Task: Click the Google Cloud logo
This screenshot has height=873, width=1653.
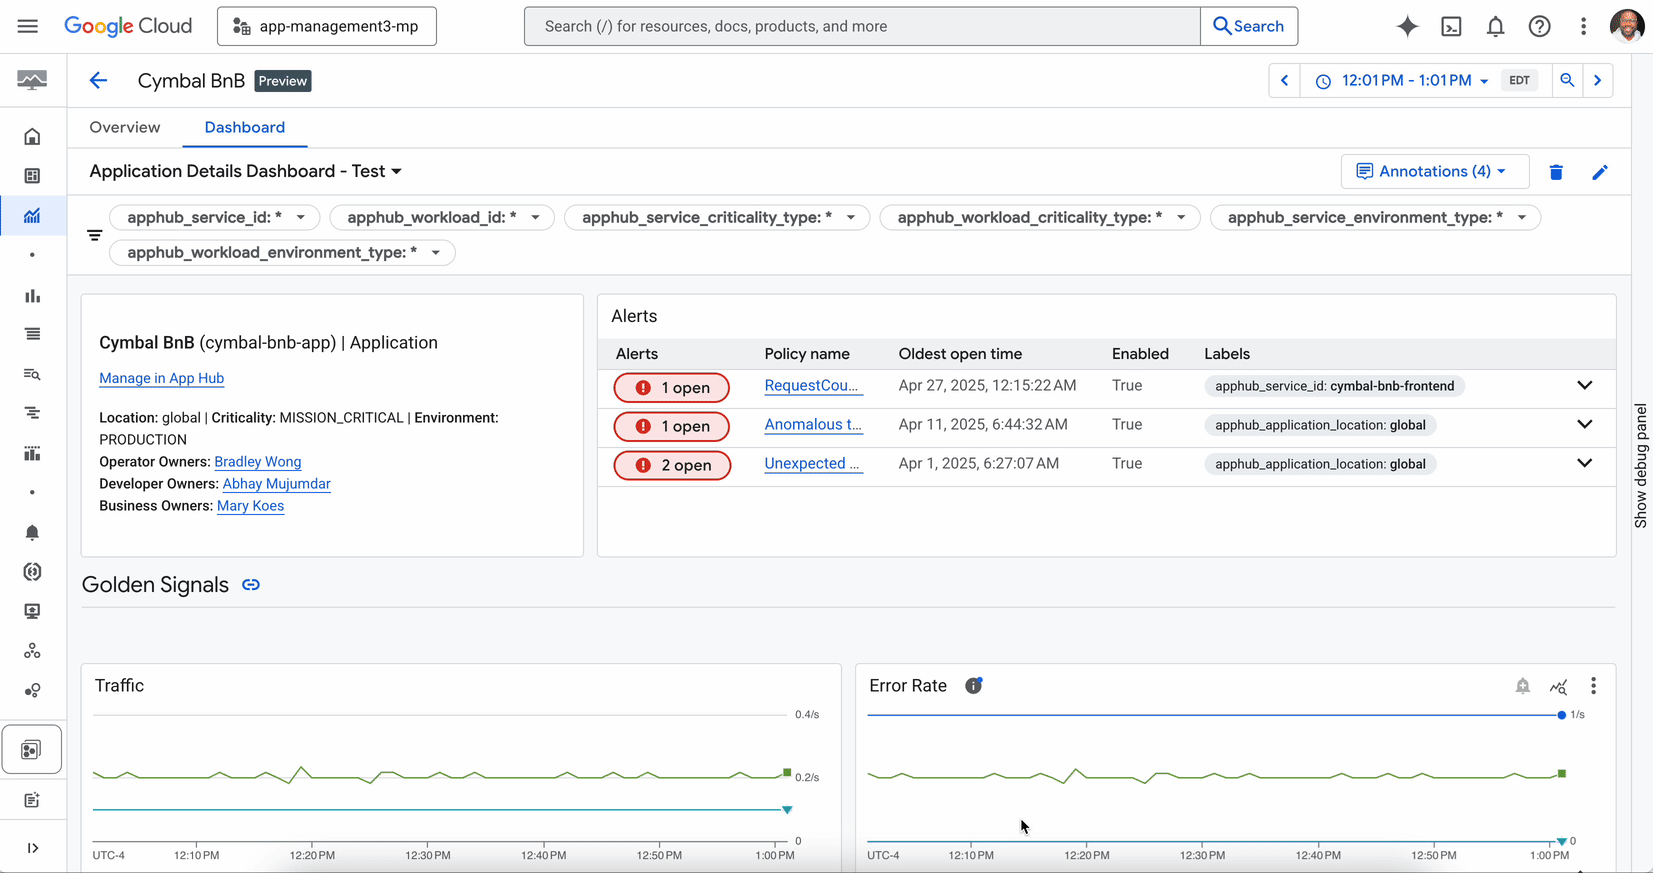Action: click(128, 26)
